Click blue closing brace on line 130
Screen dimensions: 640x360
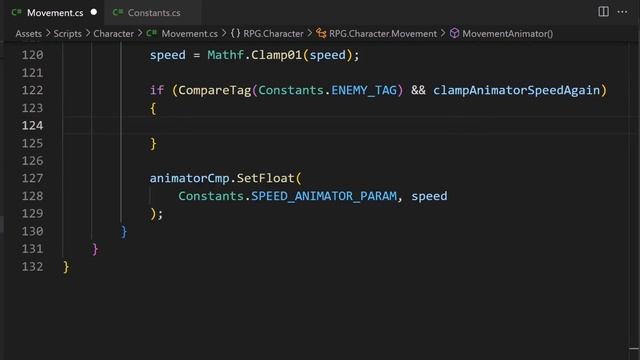[x=124, y=231]
